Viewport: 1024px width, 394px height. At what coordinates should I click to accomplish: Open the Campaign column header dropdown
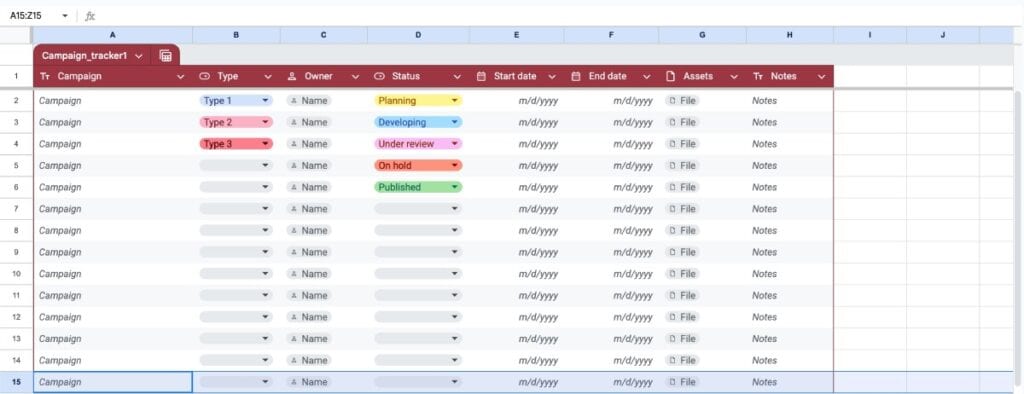181,76
